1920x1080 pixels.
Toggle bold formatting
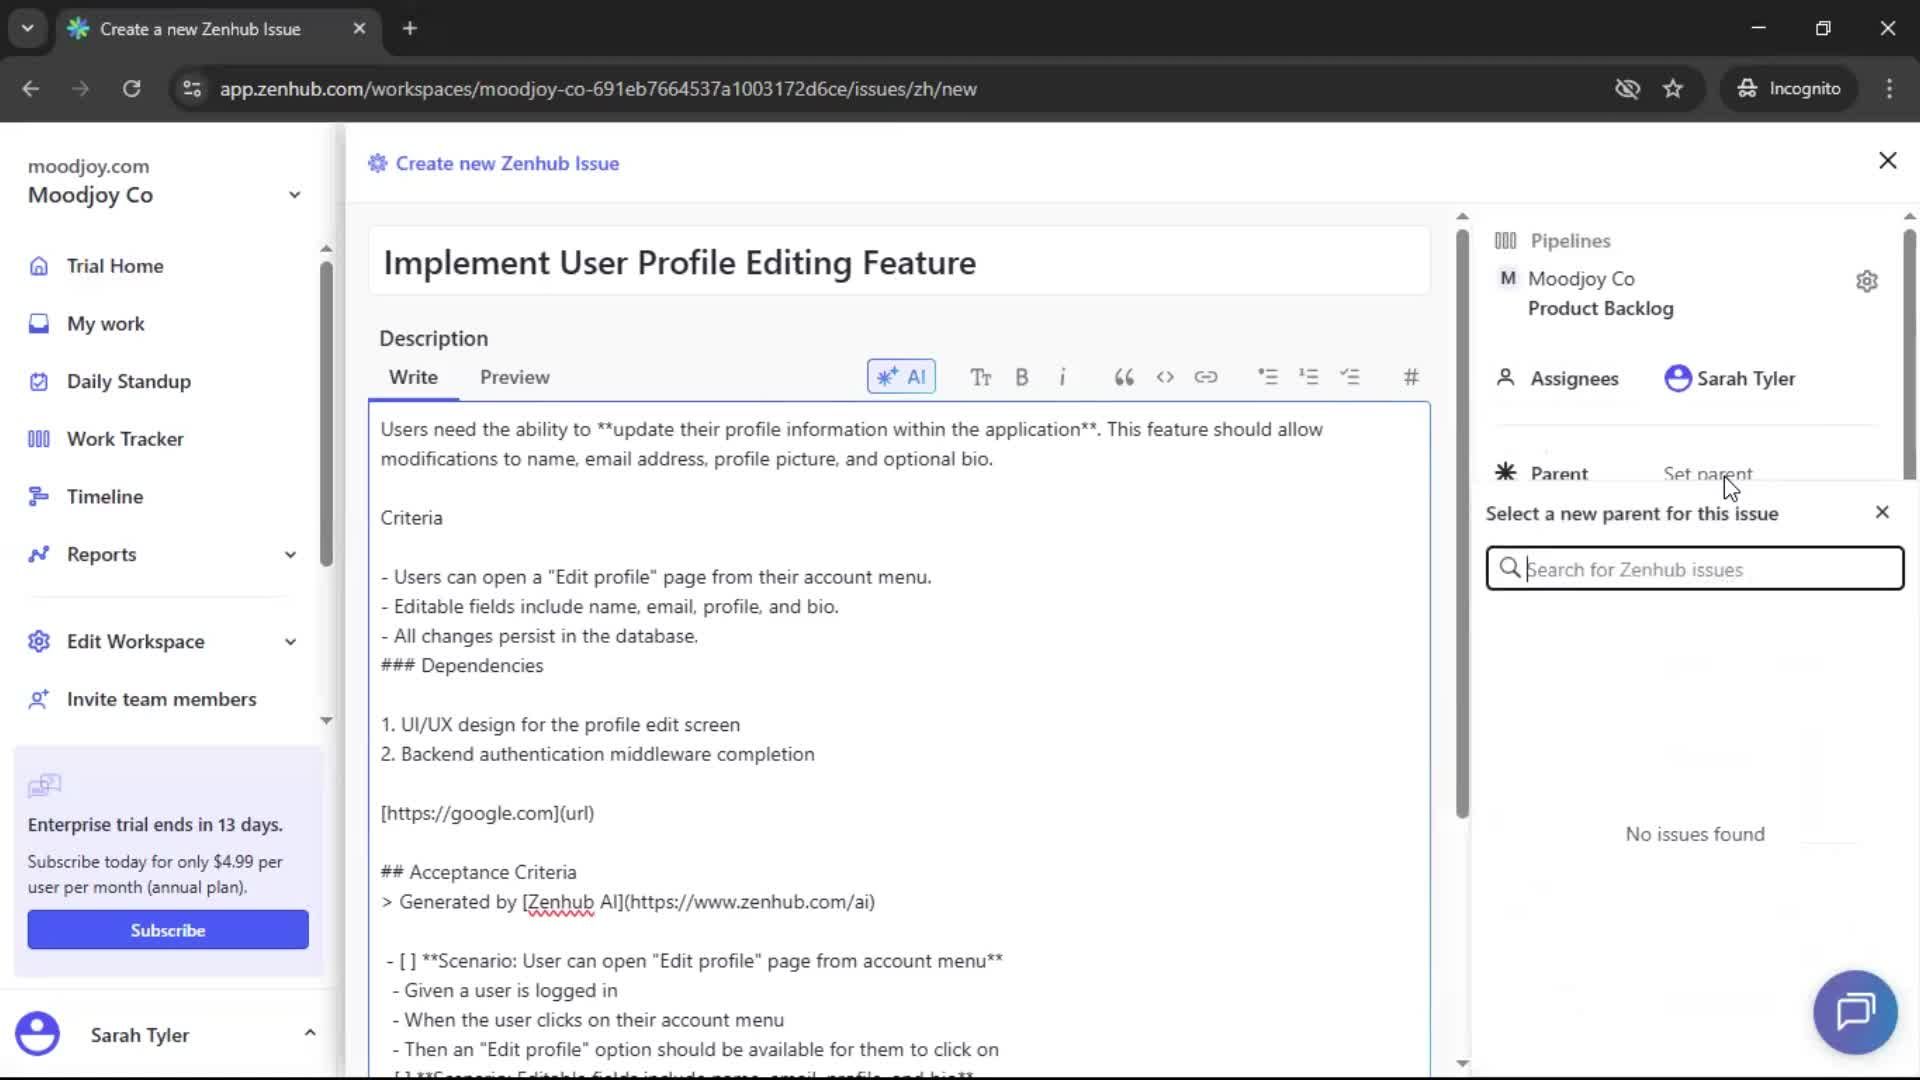(1022, 377)
